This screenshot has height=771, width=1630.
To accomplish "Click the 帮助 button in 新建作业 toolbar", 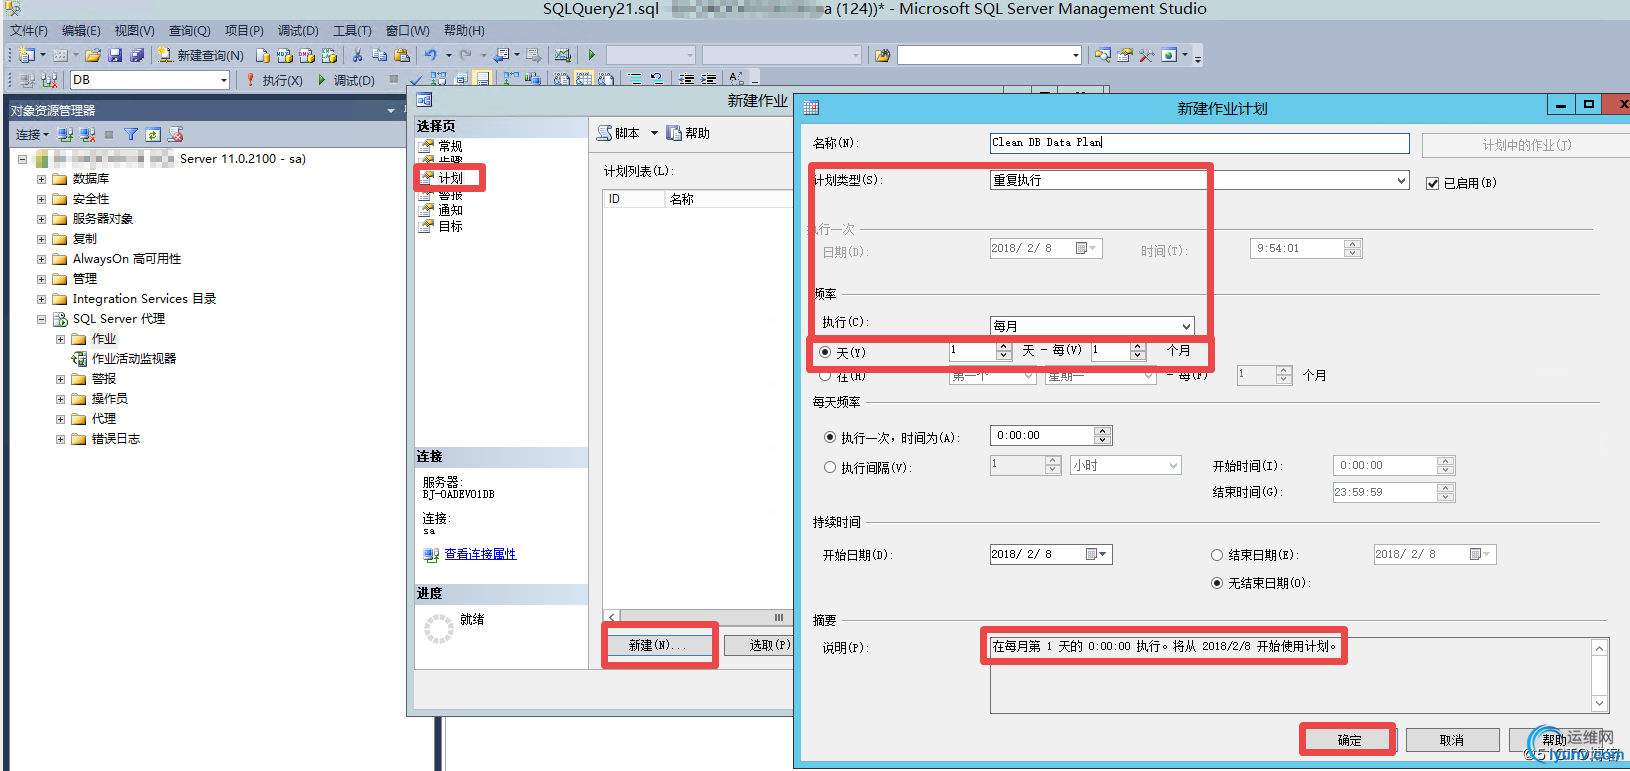I will [688, 133].
